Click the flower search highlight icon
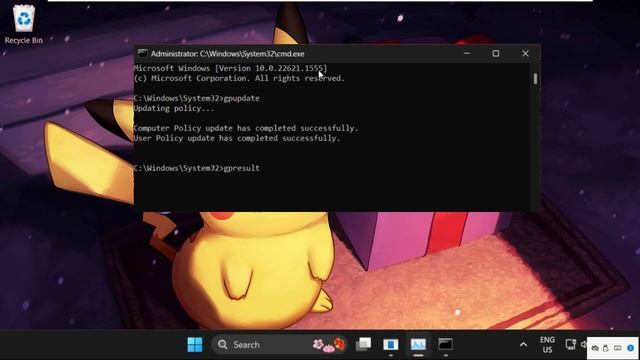The width and height of the screenshot is (640, 360). (x=329, y=345)
